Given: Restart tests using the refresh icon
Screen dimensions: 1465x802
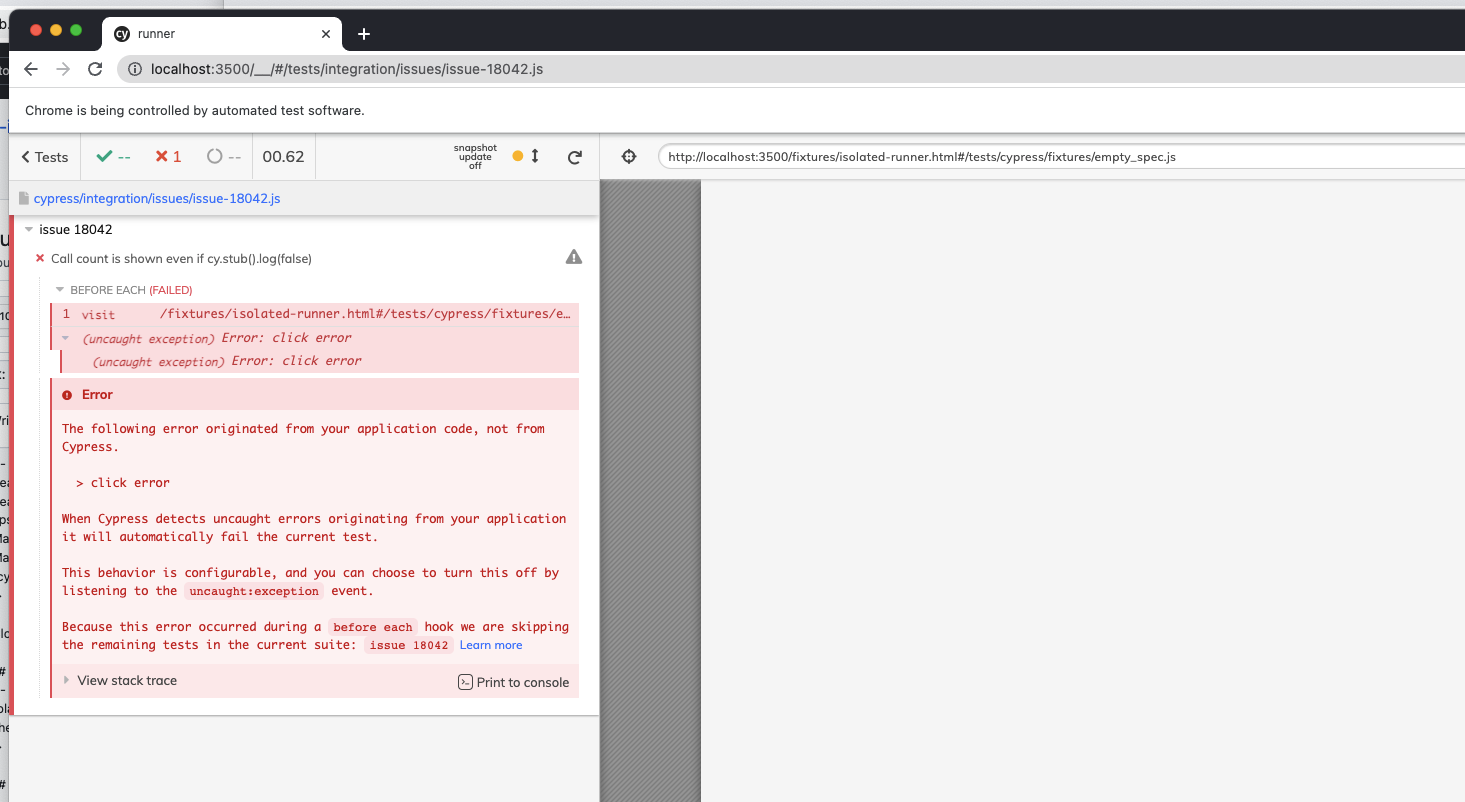Looking at the screenshot, I should click(575, 157).
